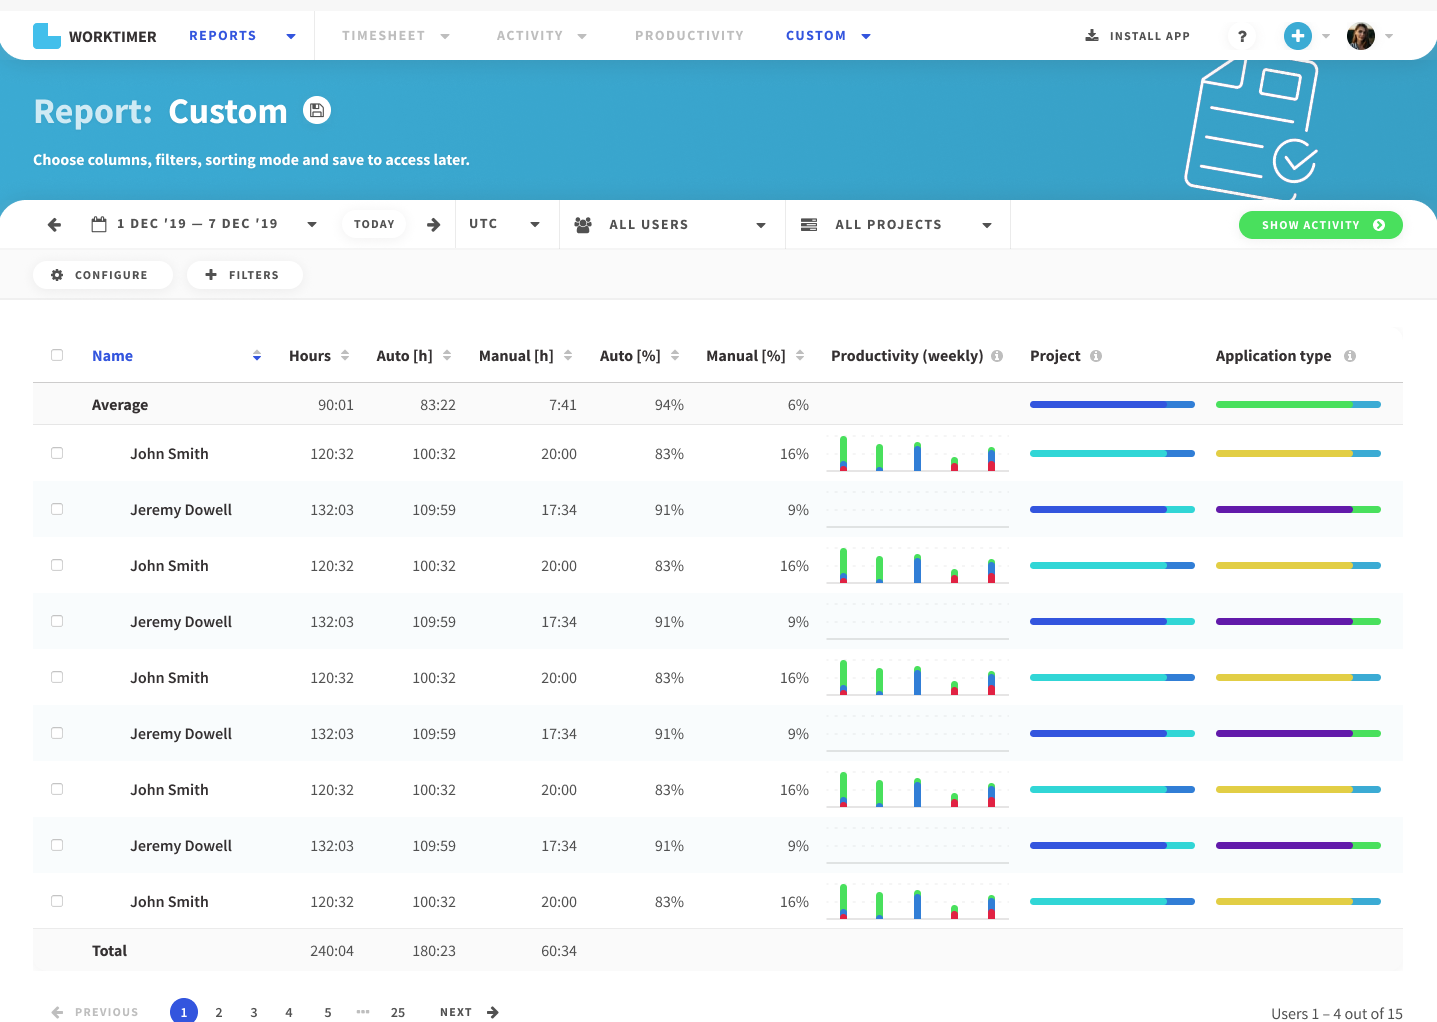Check the first John Smith row checkbox
1437x1022 pixels.
point(57,453)
